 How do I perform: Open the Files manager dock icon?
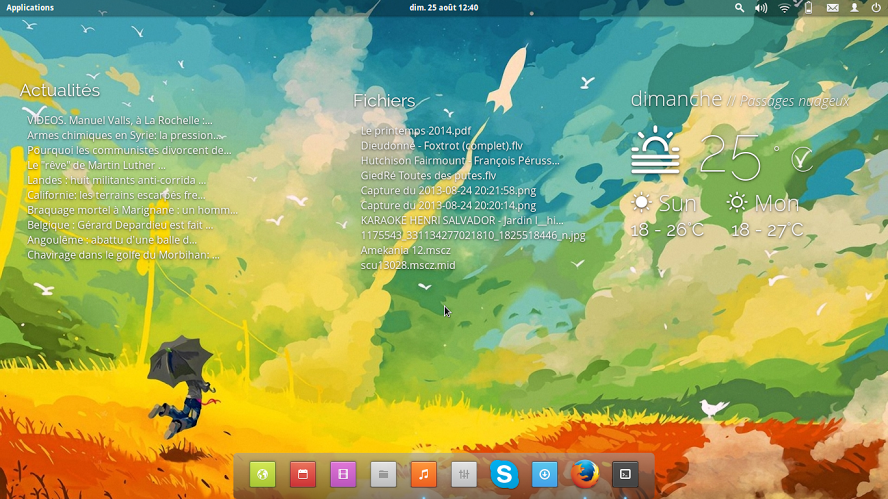pyautogui.click(x=383, y=474)
